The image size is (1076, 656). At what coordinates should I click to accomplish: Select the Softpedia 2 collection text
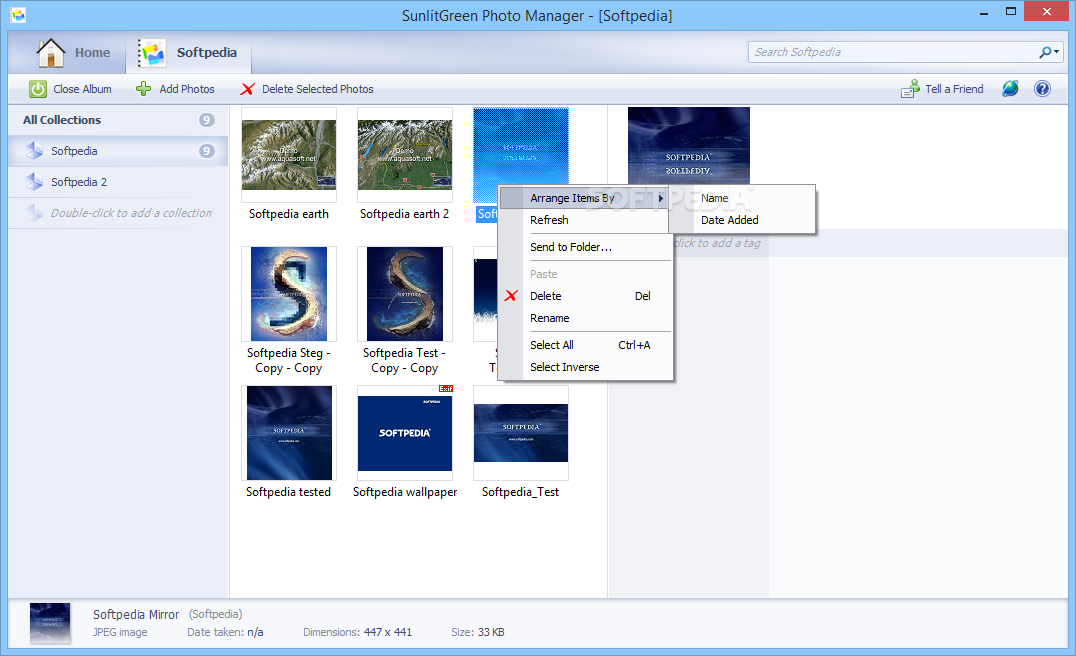point(79,182)
